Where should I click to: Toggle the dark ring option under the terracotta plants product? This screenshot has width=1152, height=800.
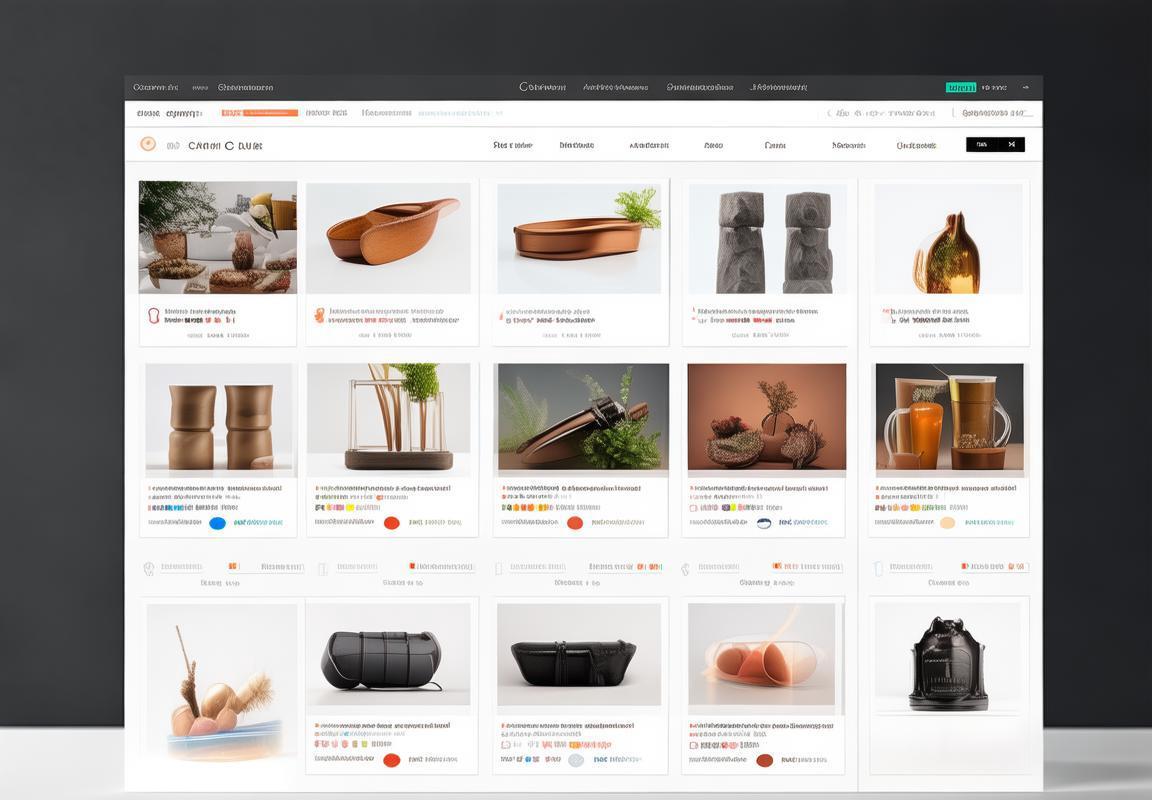(x=764, y=522)
